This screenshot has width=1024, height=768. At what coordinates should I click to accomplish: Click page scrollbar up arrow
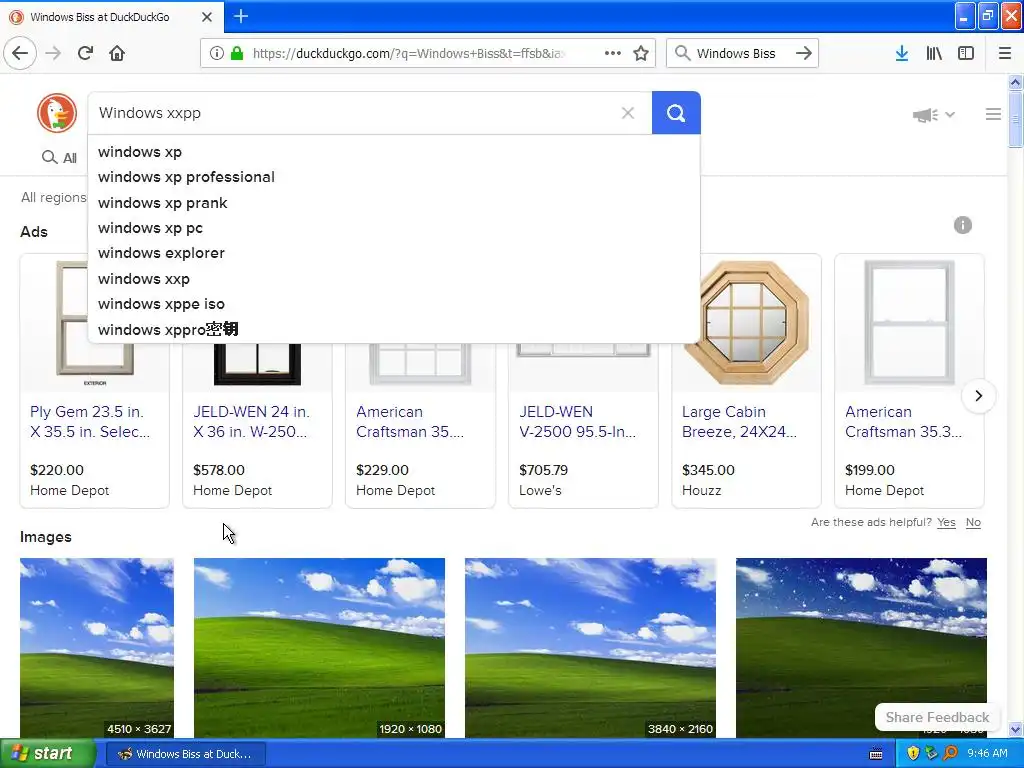click(1016, 82)
